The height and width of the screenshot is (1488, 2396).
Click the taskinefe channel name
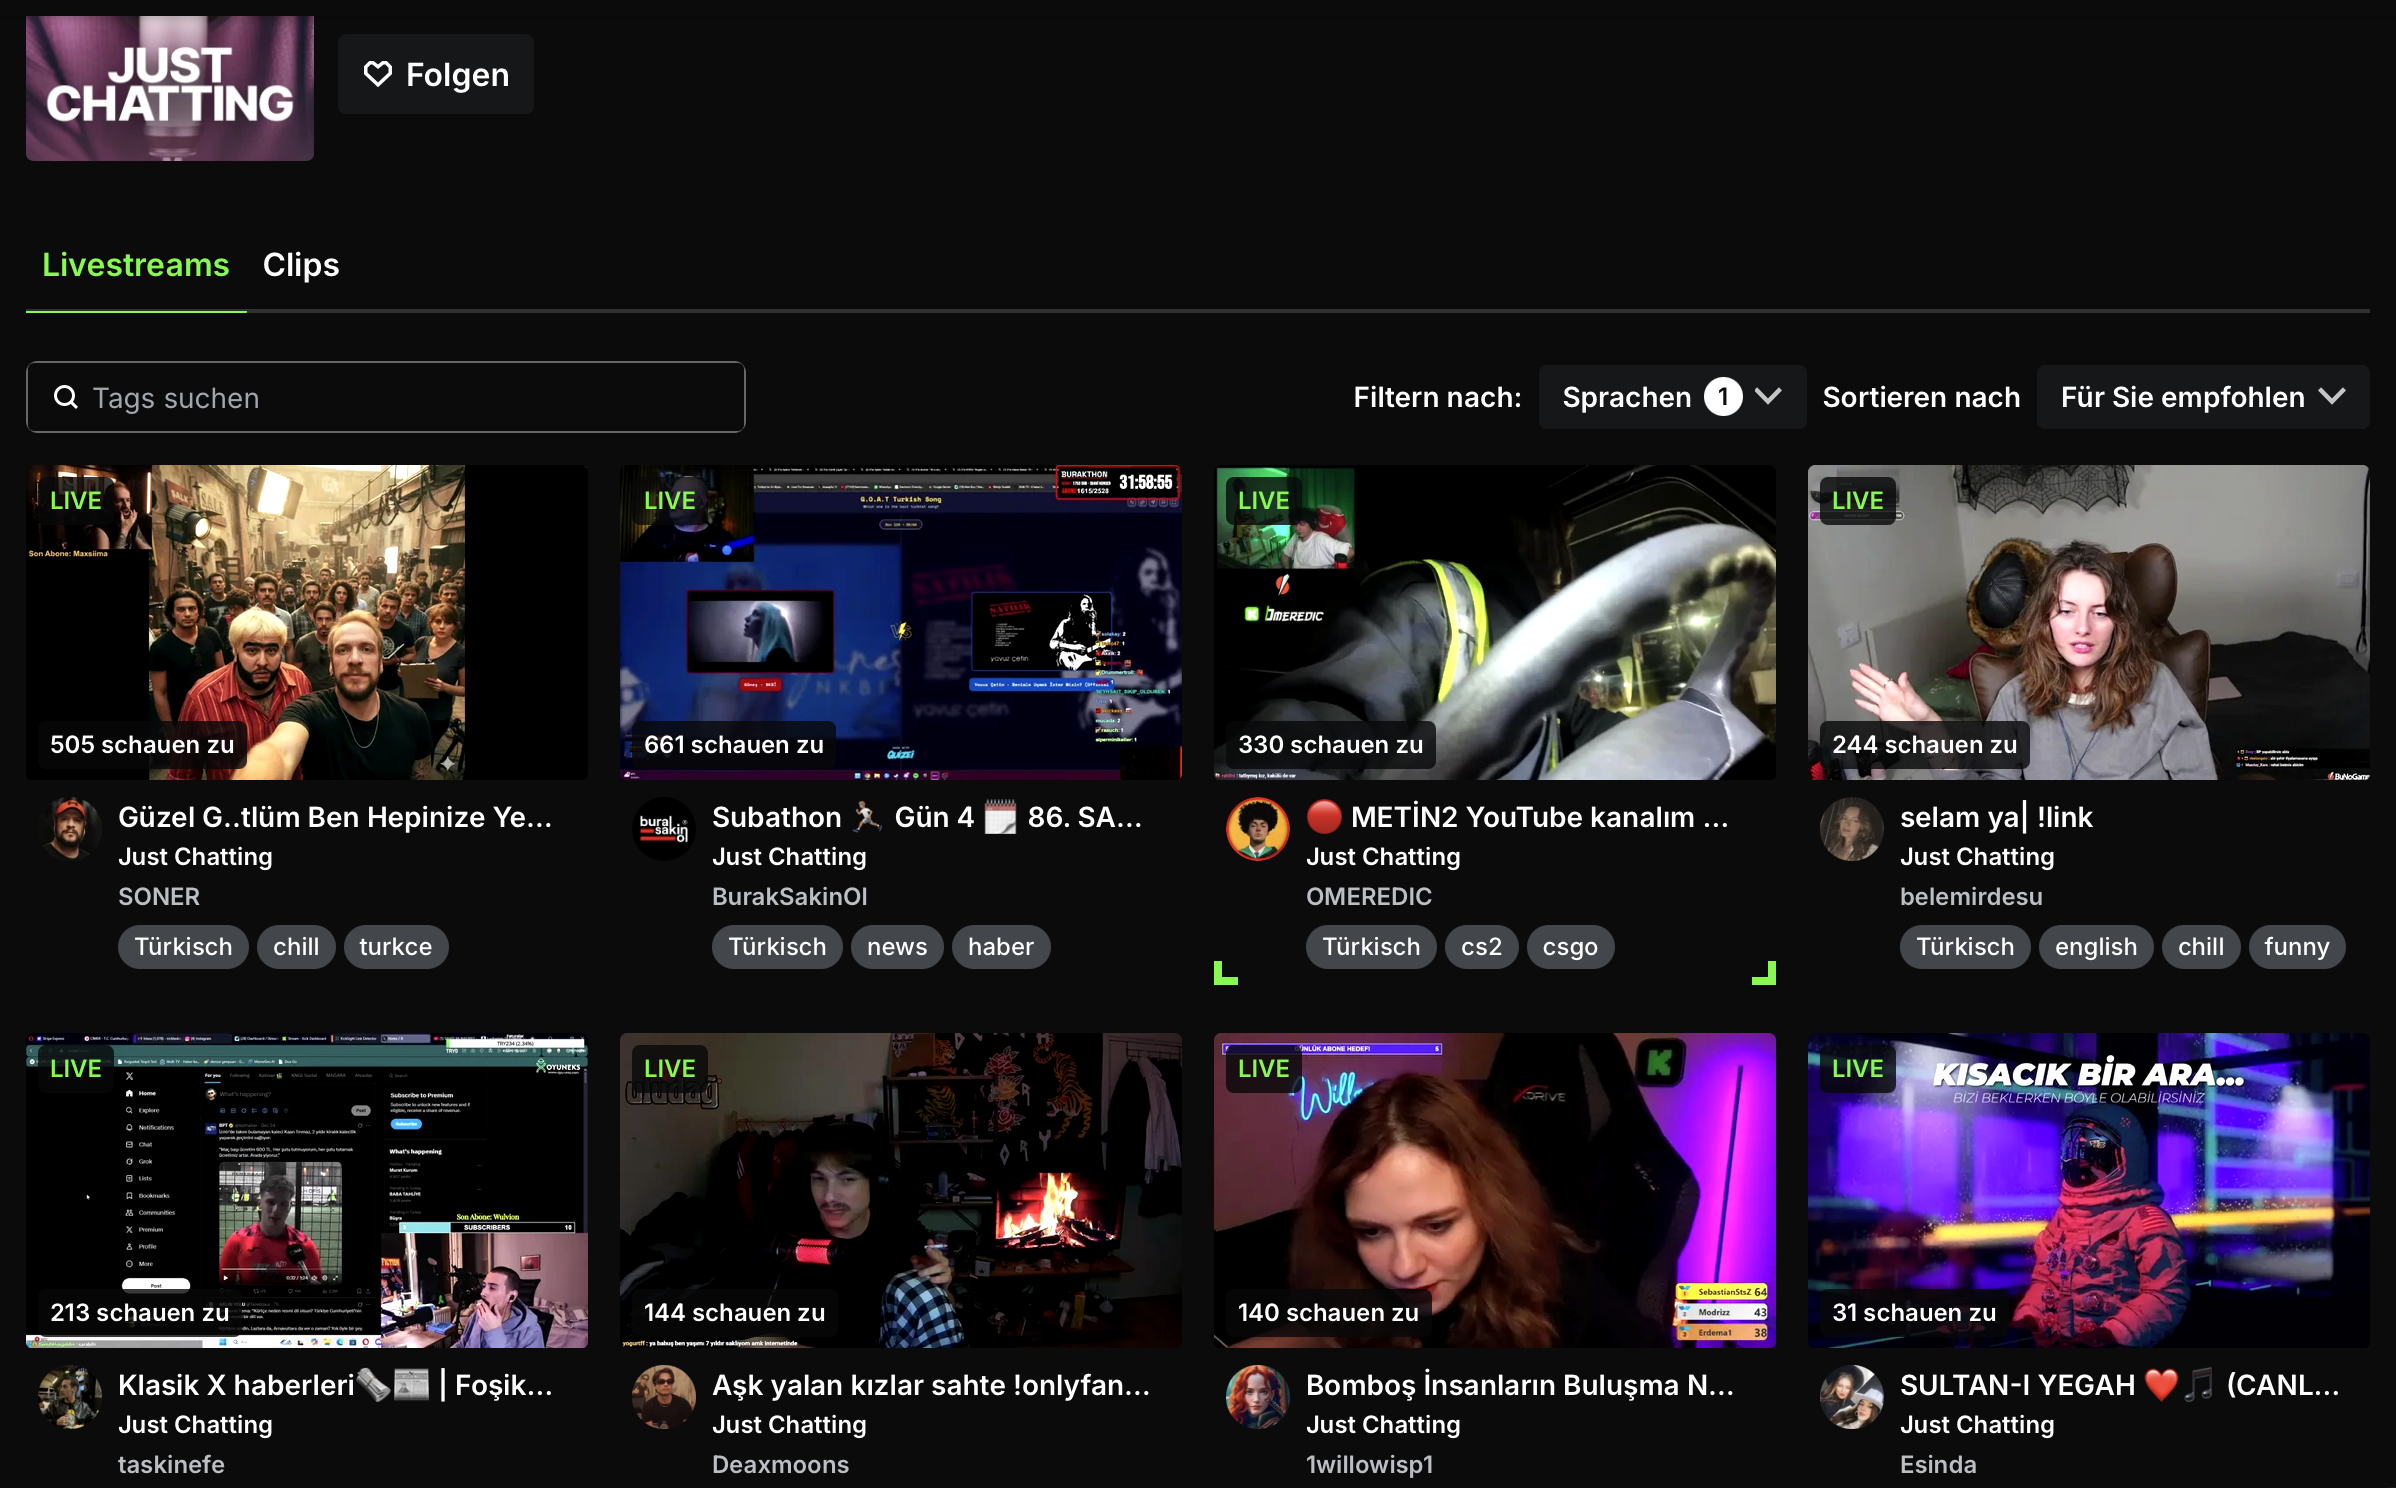tap(171, 1465)
